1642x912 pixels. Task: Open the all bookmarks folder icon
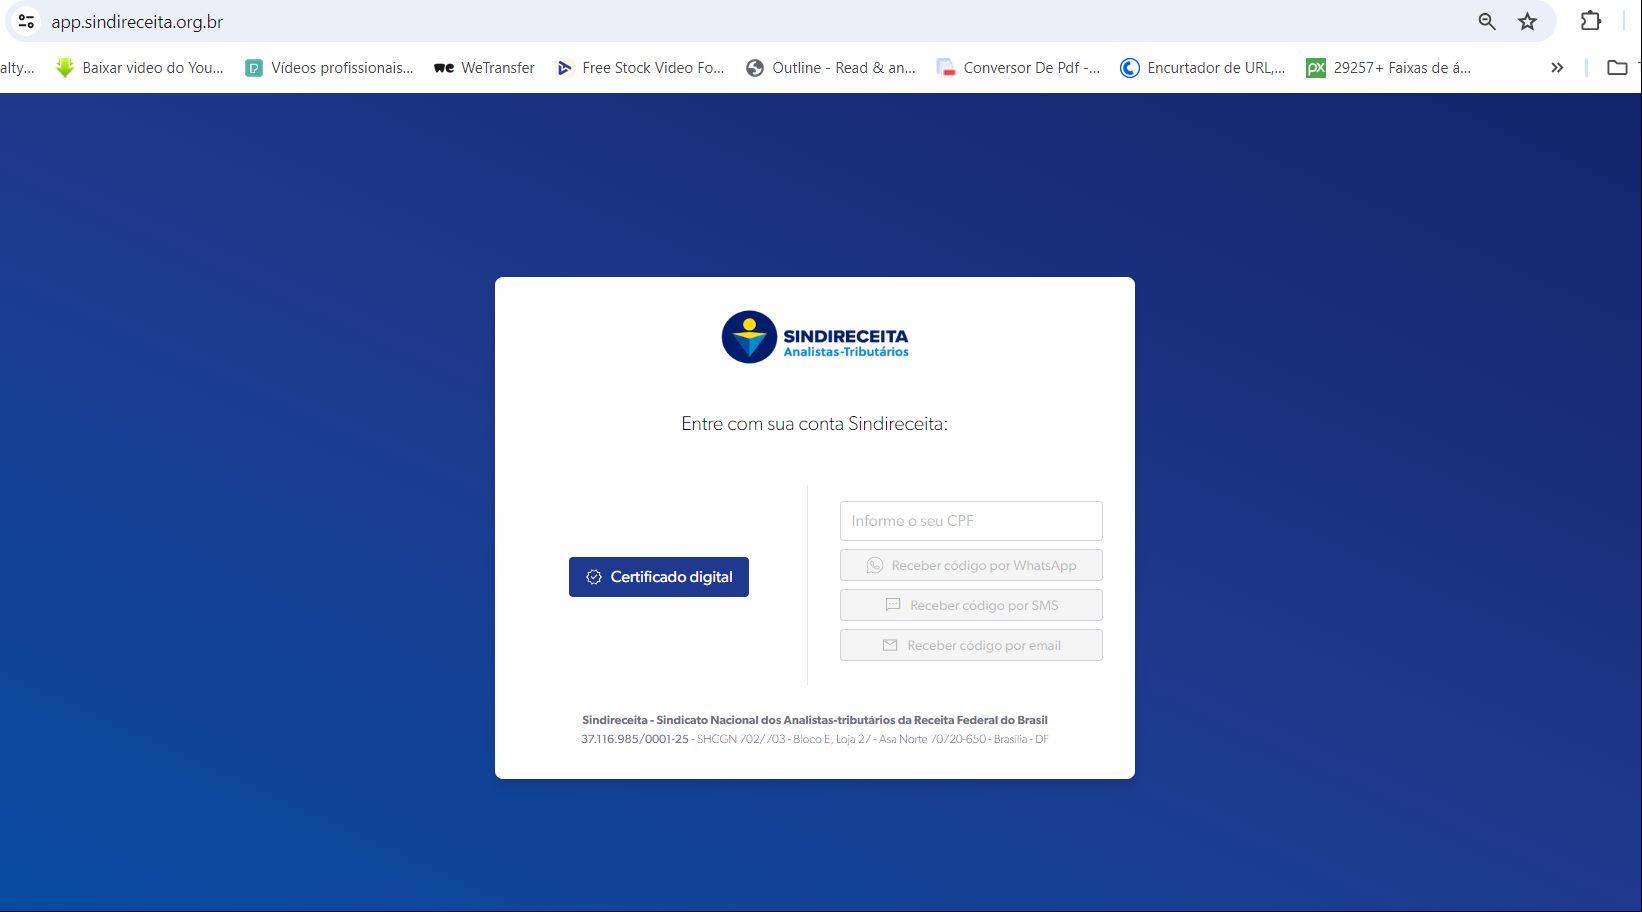(1617, 68)
